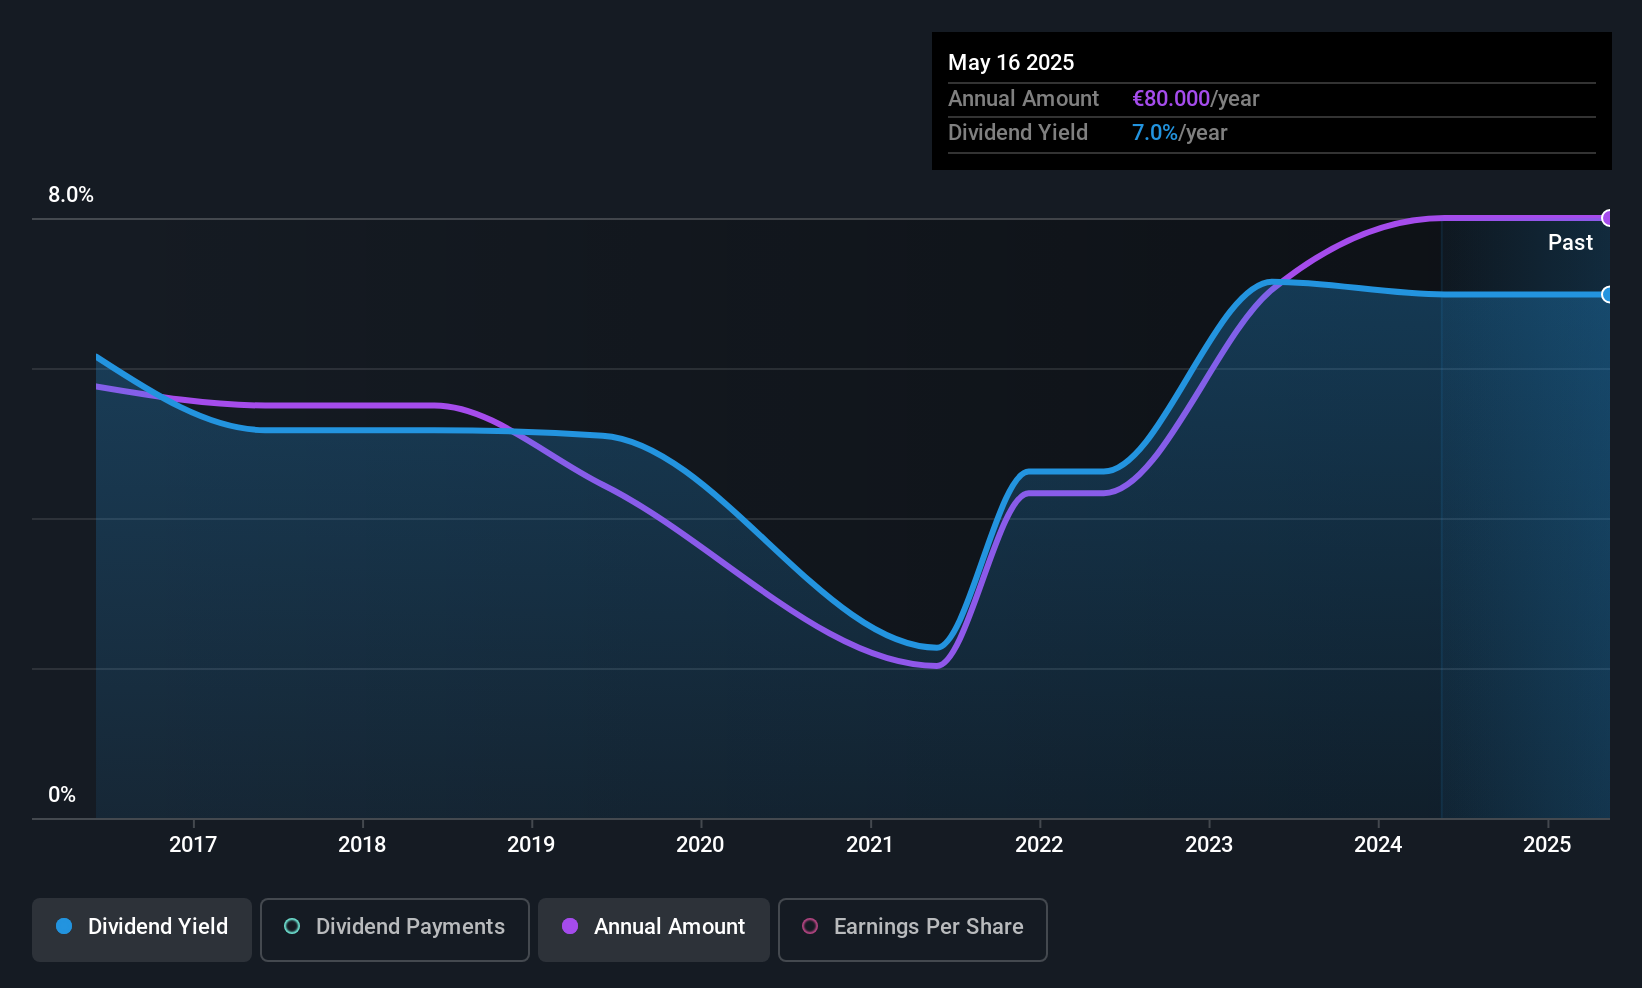Image resolution: width=1642 pixels, height=988 pixels.
Task: Click the 8.0% y-axis label
Action: pyautogui.click(x=71, y=195)
